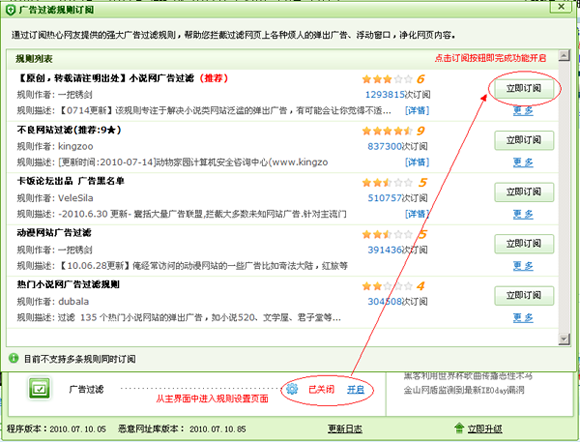Click the author name kingzoo

pos(75,146)
